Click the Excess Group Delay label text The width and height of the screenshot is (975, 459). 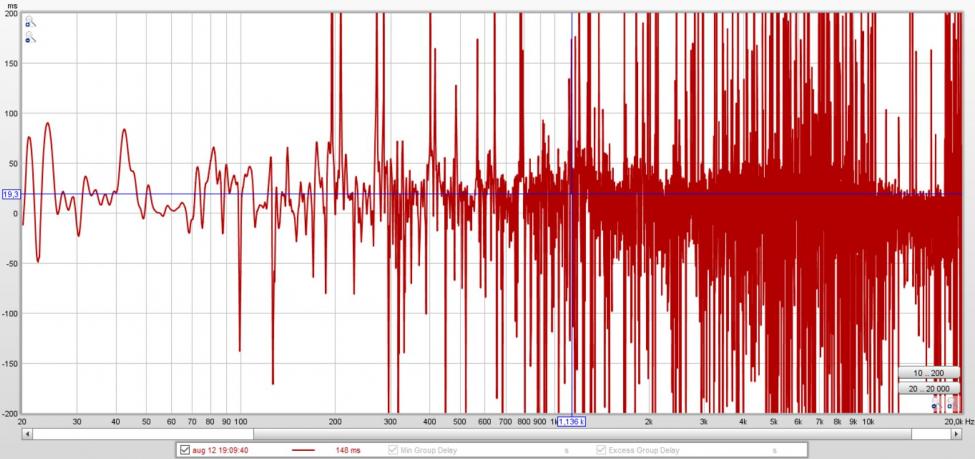pos(644,450)
